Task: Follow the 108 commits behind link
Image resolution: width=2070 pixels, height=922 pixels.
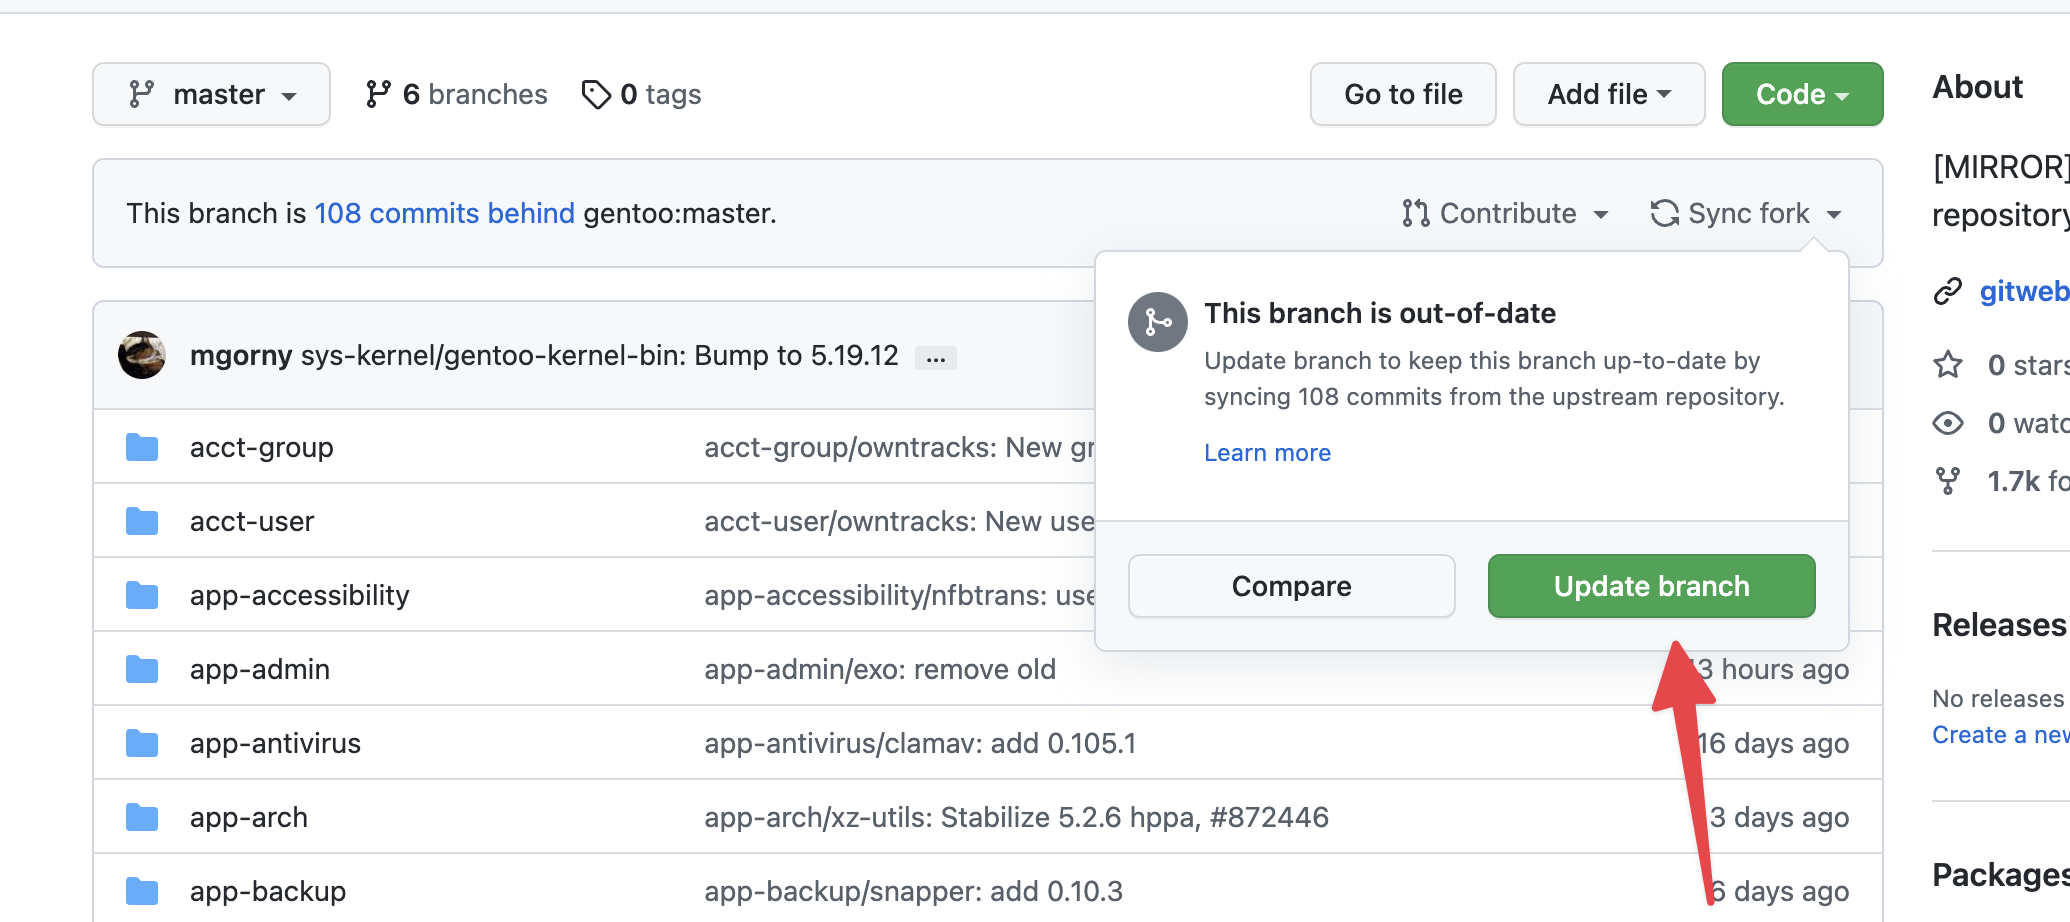Action: point(444,213)
